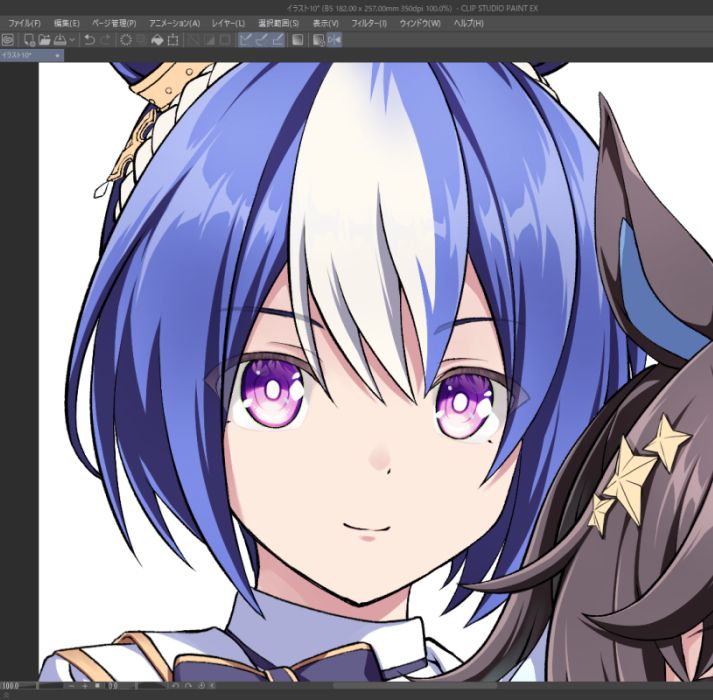Viewport: 713px width, 700px height.
Task: Click the zoom value 100.0 field
Action: (10, 686)
